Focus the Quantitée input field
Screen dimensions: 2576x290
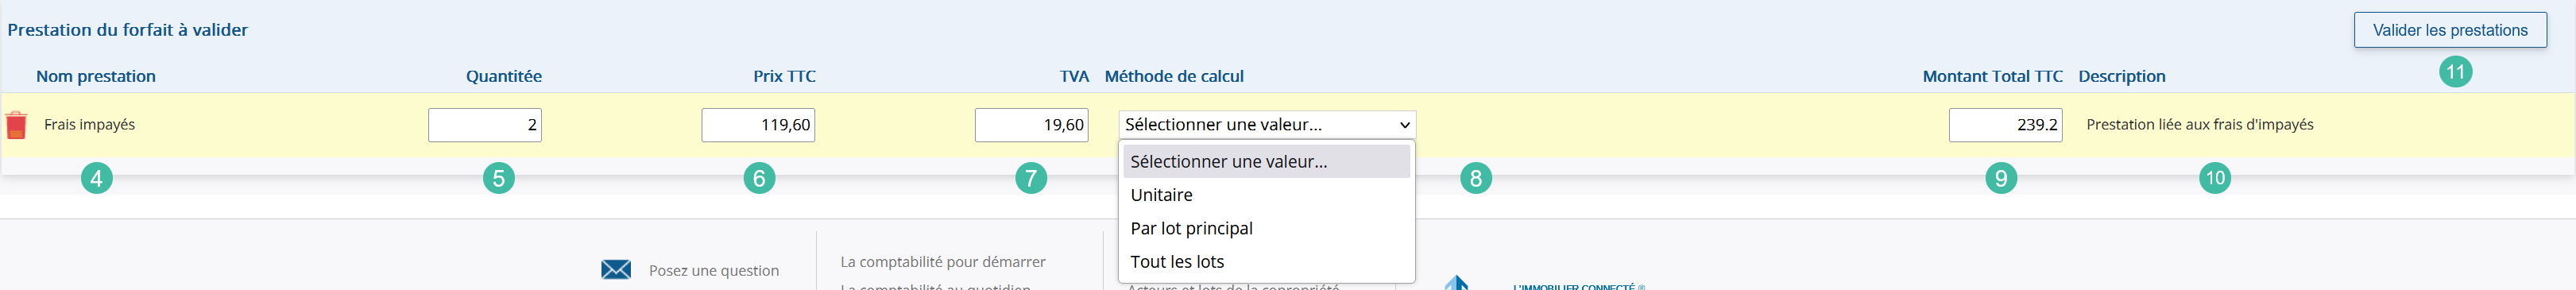click(485, 125)
